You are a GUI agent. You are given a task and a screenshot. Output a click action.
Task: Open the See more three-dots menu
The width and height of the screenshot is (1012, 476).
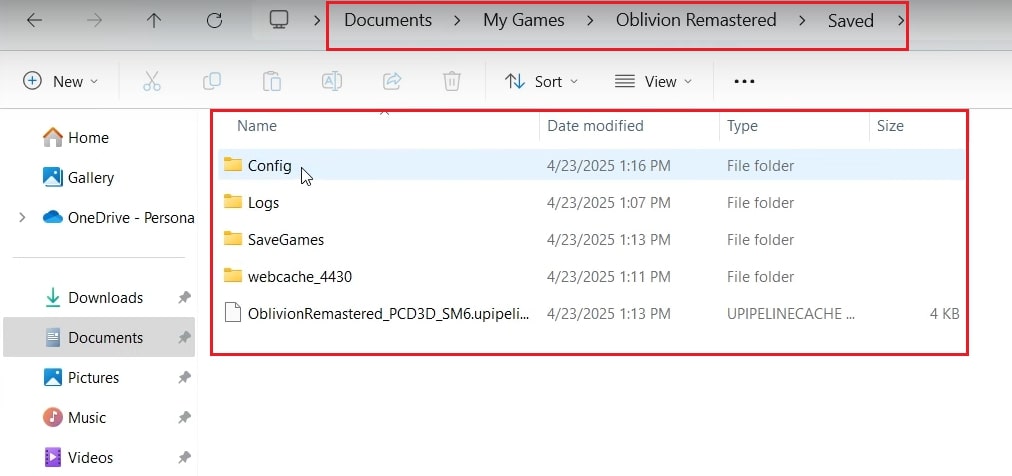[x=744, y=81]
